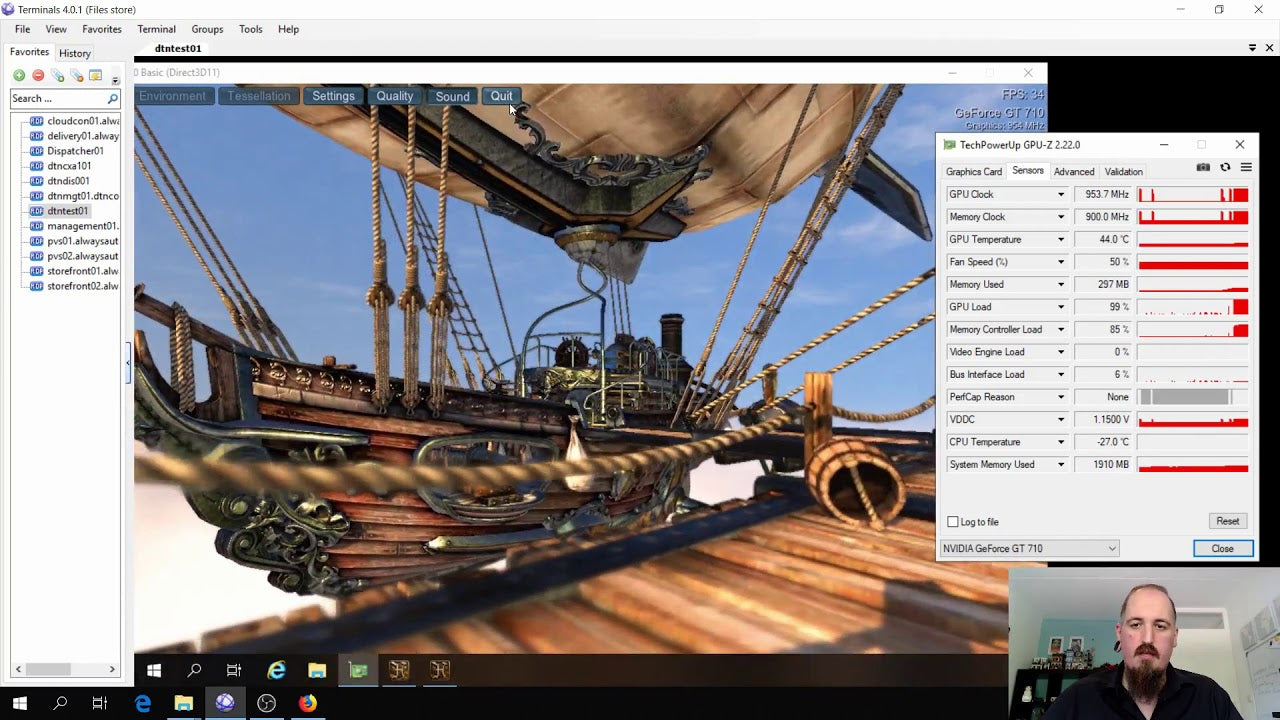Click the System Memory Used 1910 MB value
Image resolution: width=1280 pixels, height=720 pixels.
1103,464
